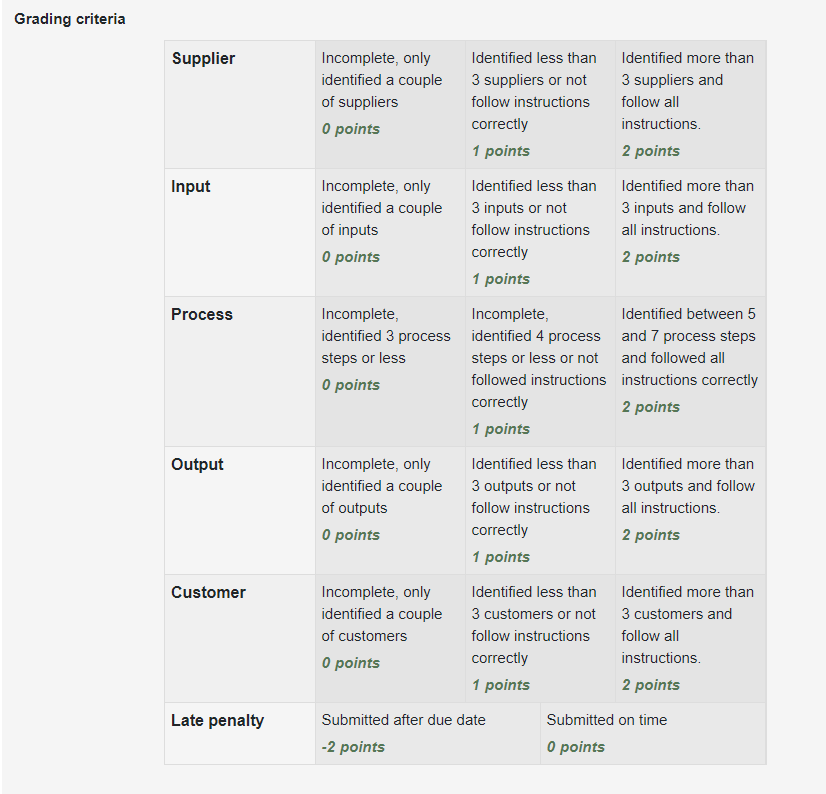The image size is (826, 794).
Task: Select Customer level 'Identified more than 3 customers'
Action: (x=691, y=639)
